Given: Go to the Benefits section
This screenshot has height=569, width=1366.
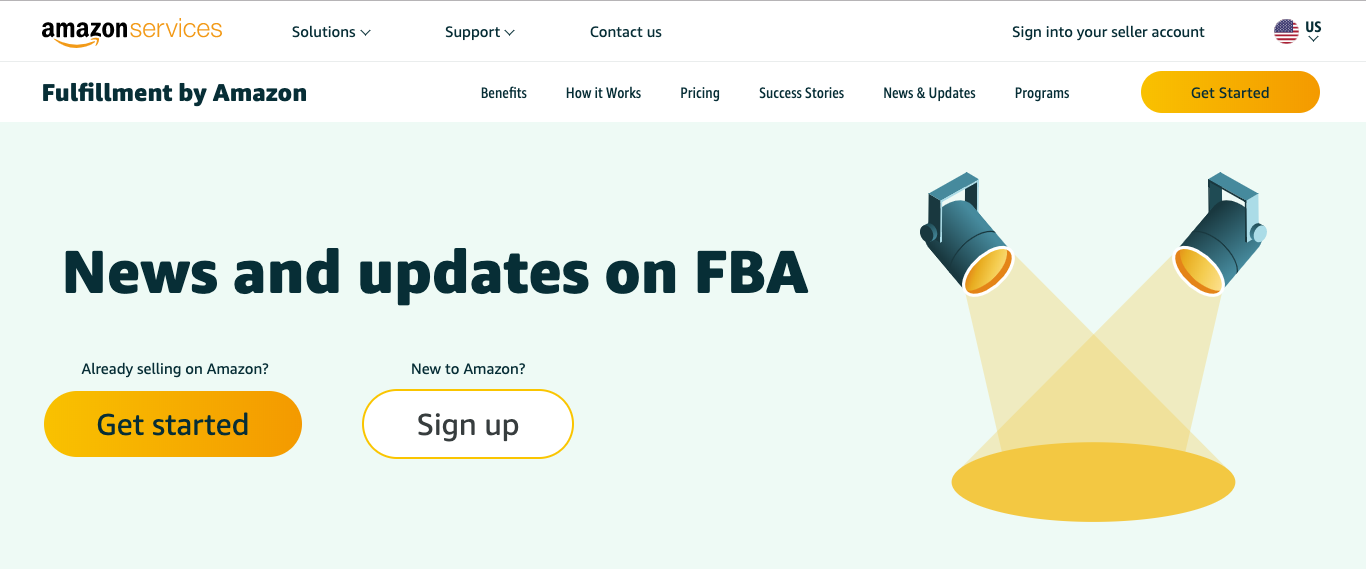Looking at the screenshot, I should pos(504,93).
